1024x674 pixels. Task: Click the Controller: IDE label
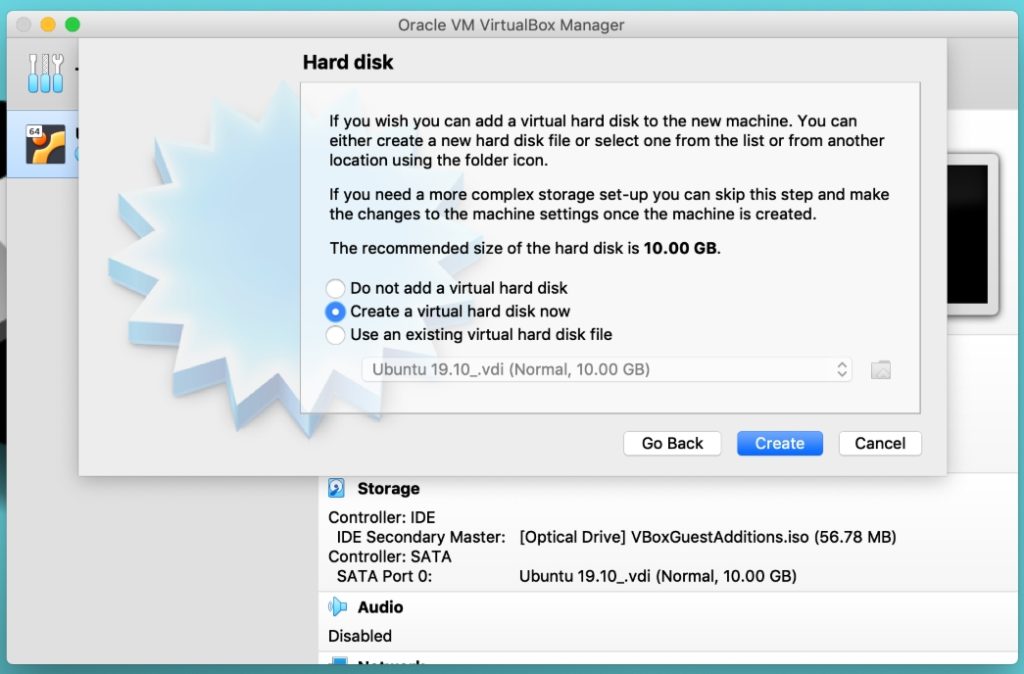pos(381,517)
